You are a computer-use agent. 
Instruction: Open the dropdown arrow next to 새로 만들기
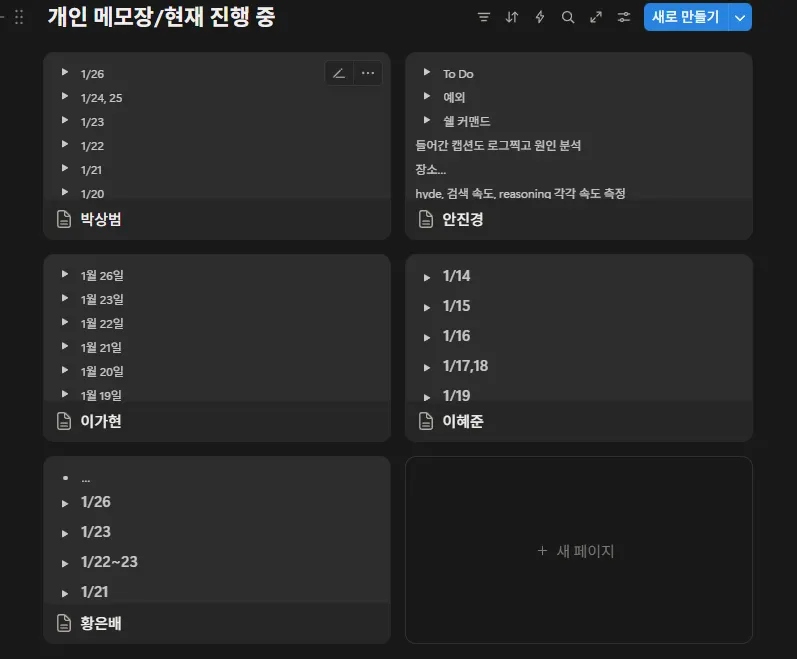(x=740, y=17)
